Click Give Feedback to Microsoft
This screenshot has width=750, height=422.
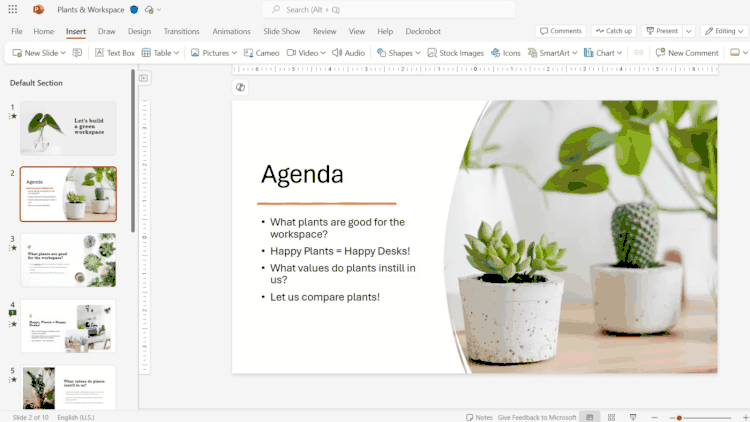537,416
